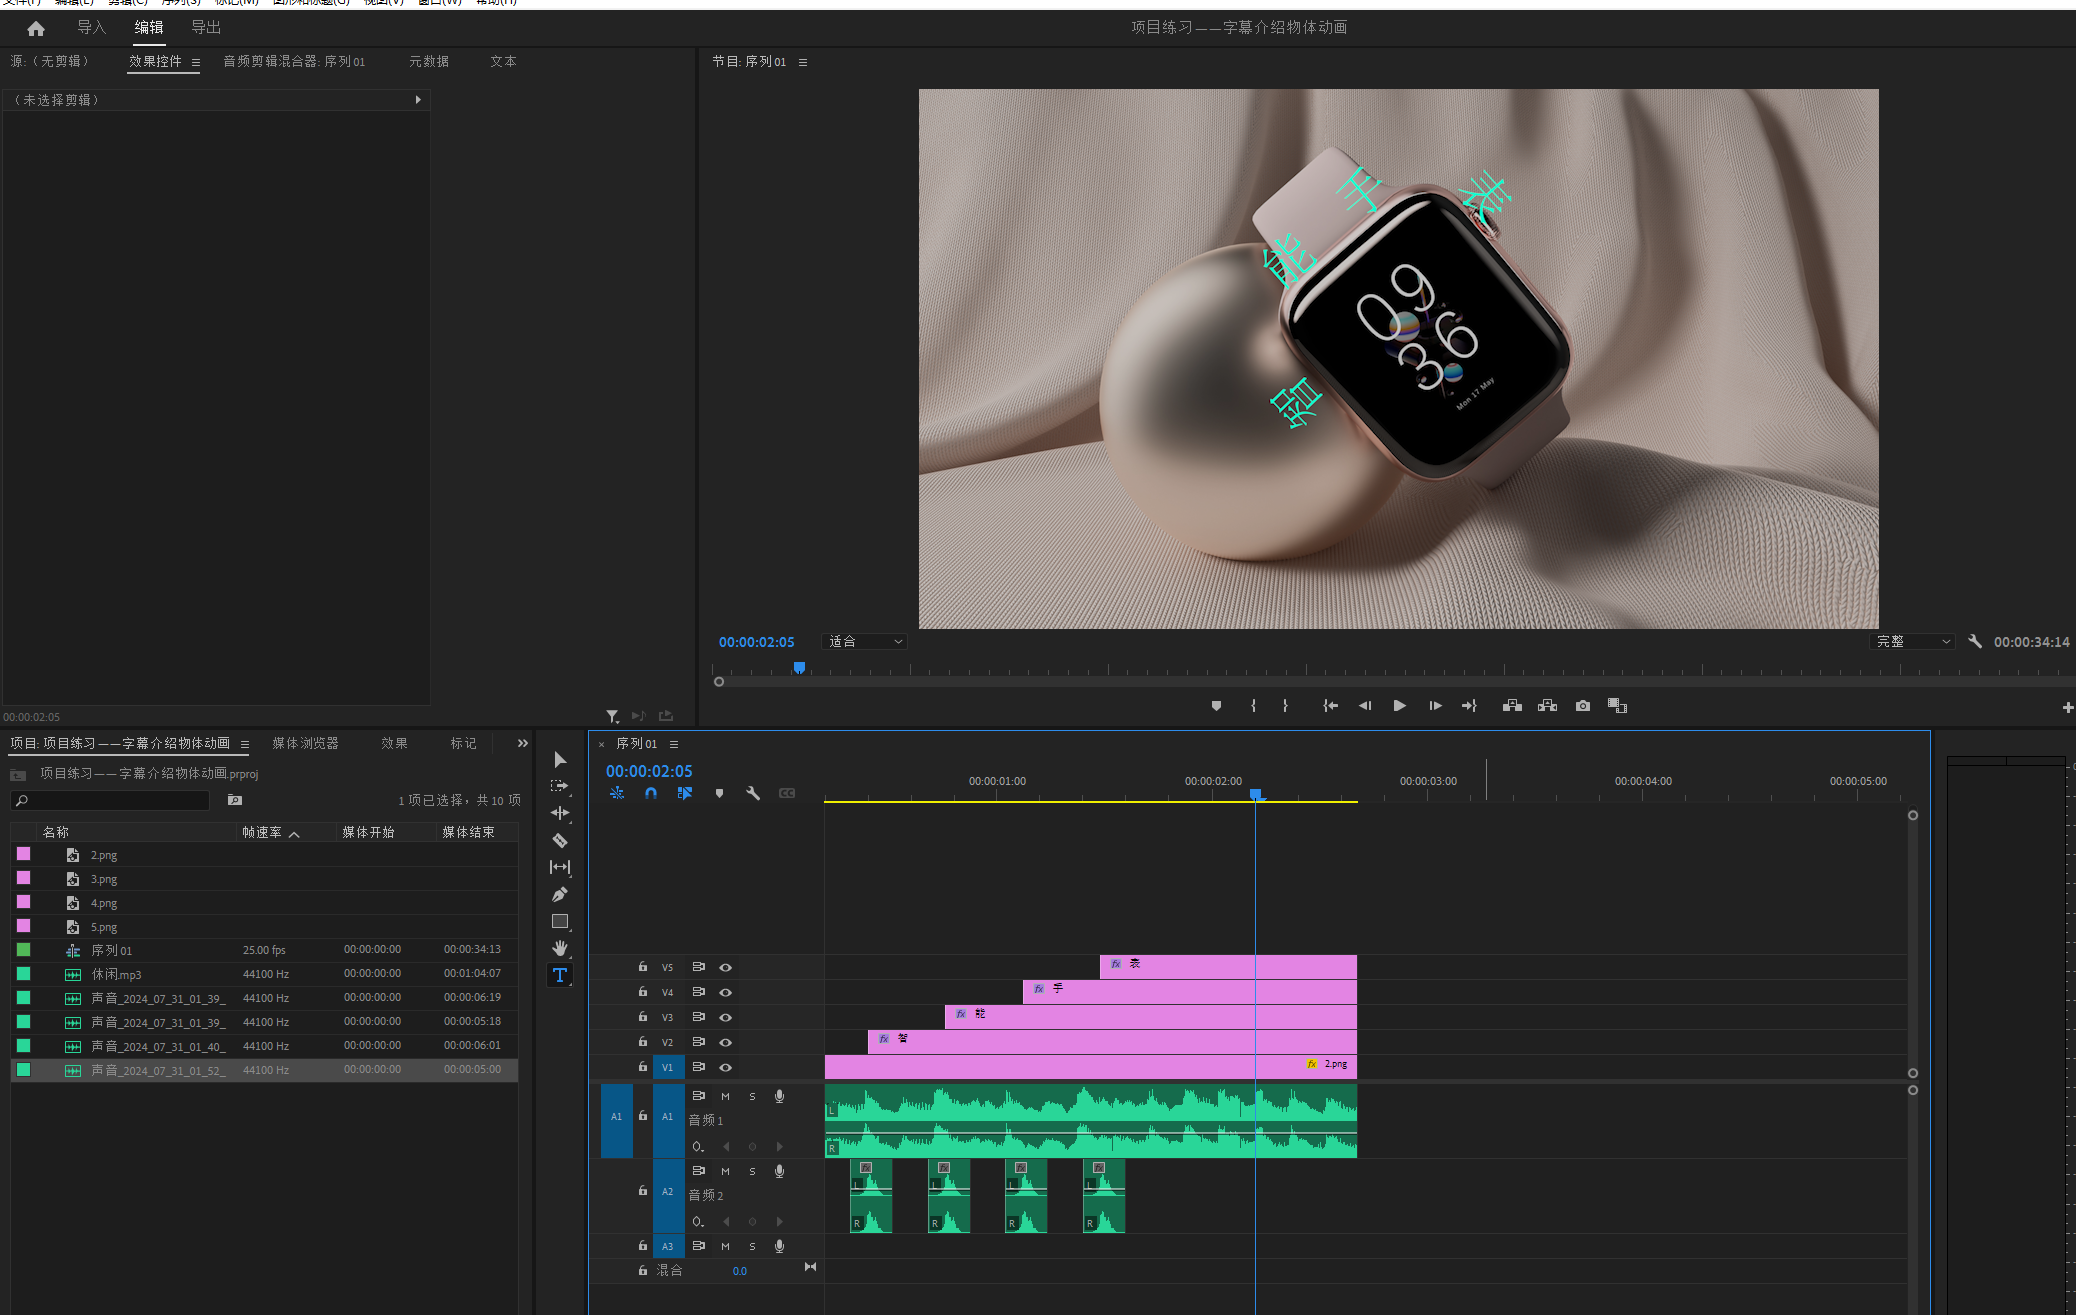The height and width of the screenshot is (1315, 2076).
Task: Hide V5 track with eye toggle
Action: coord(726,967)
